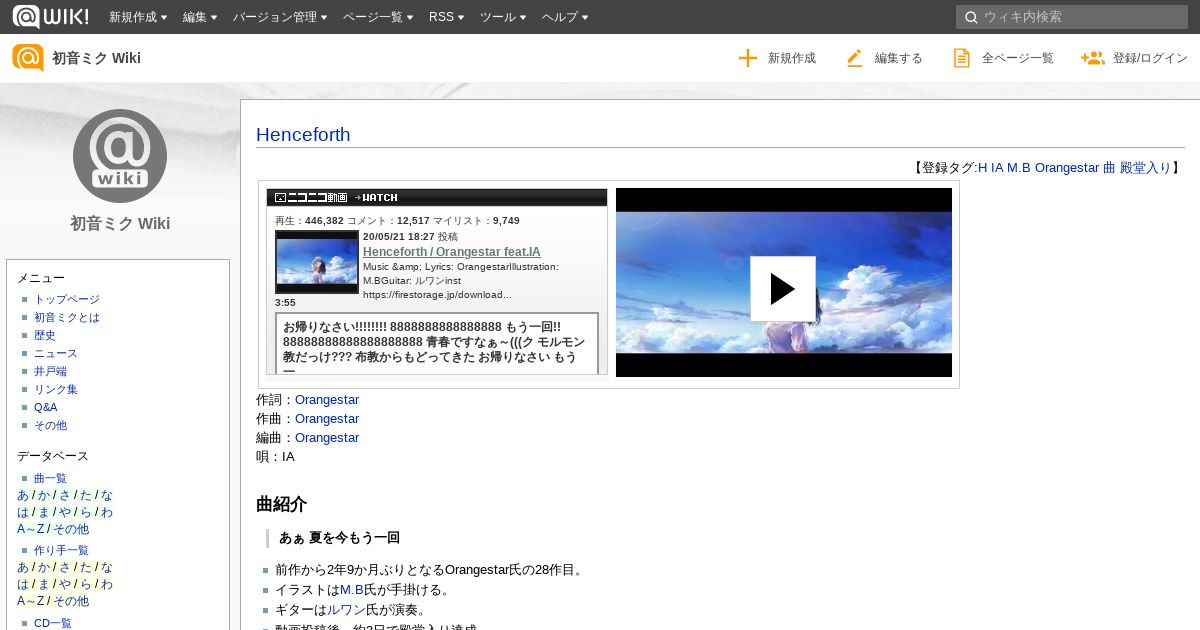The height and width of the screenshot is (630, 1200).
Task: Open the ツール dropdown menu
Action: (503, 17)
